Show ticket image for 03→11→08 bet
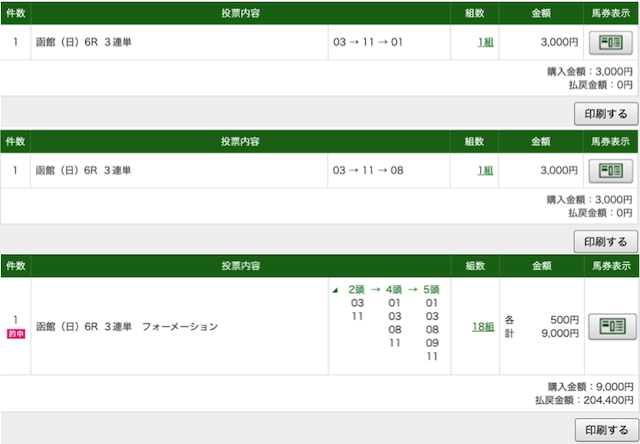This screenshot has width=640, height=444. click(x=610, y=171)
